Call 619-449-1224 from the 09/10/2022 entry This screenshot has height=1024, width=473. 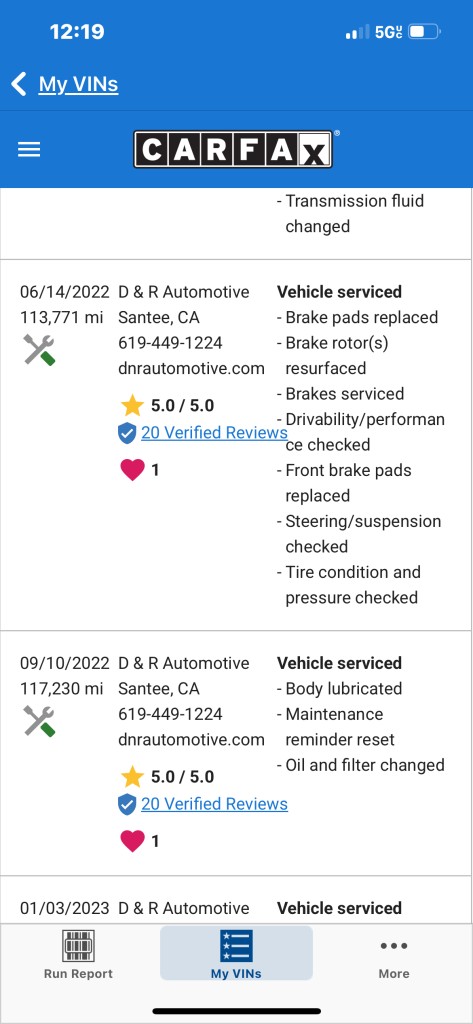171,714
